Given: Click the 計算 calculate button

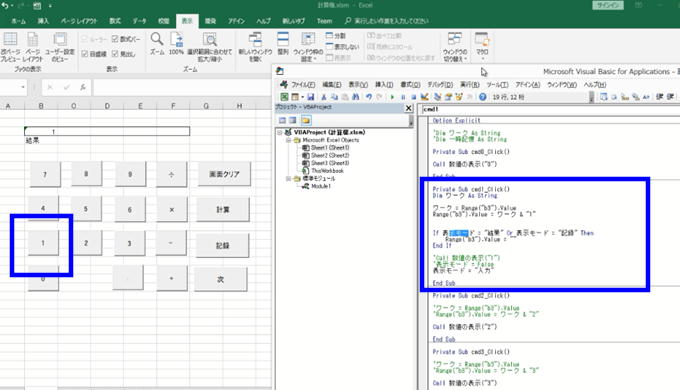Looking at the screenshot, I should (223, 210).
